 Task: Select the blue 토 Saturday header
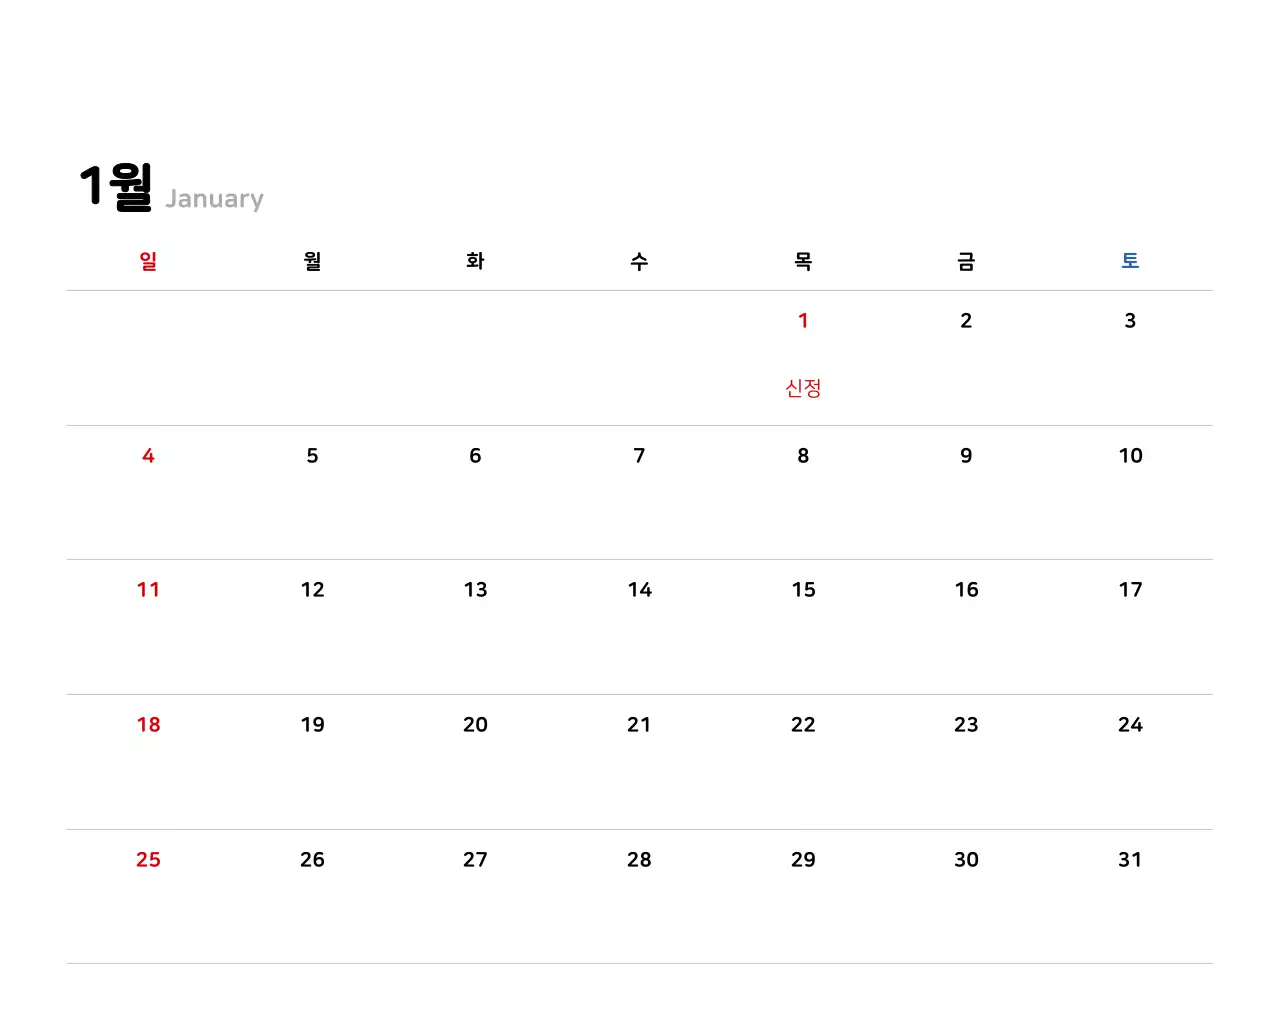(1130, 261)
